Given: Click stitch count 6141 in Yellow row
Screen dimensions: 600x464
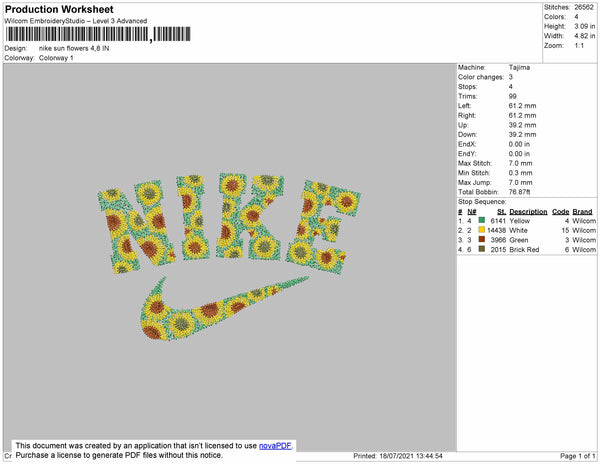Looking at the screenshot, I should pyautogui.click(x=498, y=221).
